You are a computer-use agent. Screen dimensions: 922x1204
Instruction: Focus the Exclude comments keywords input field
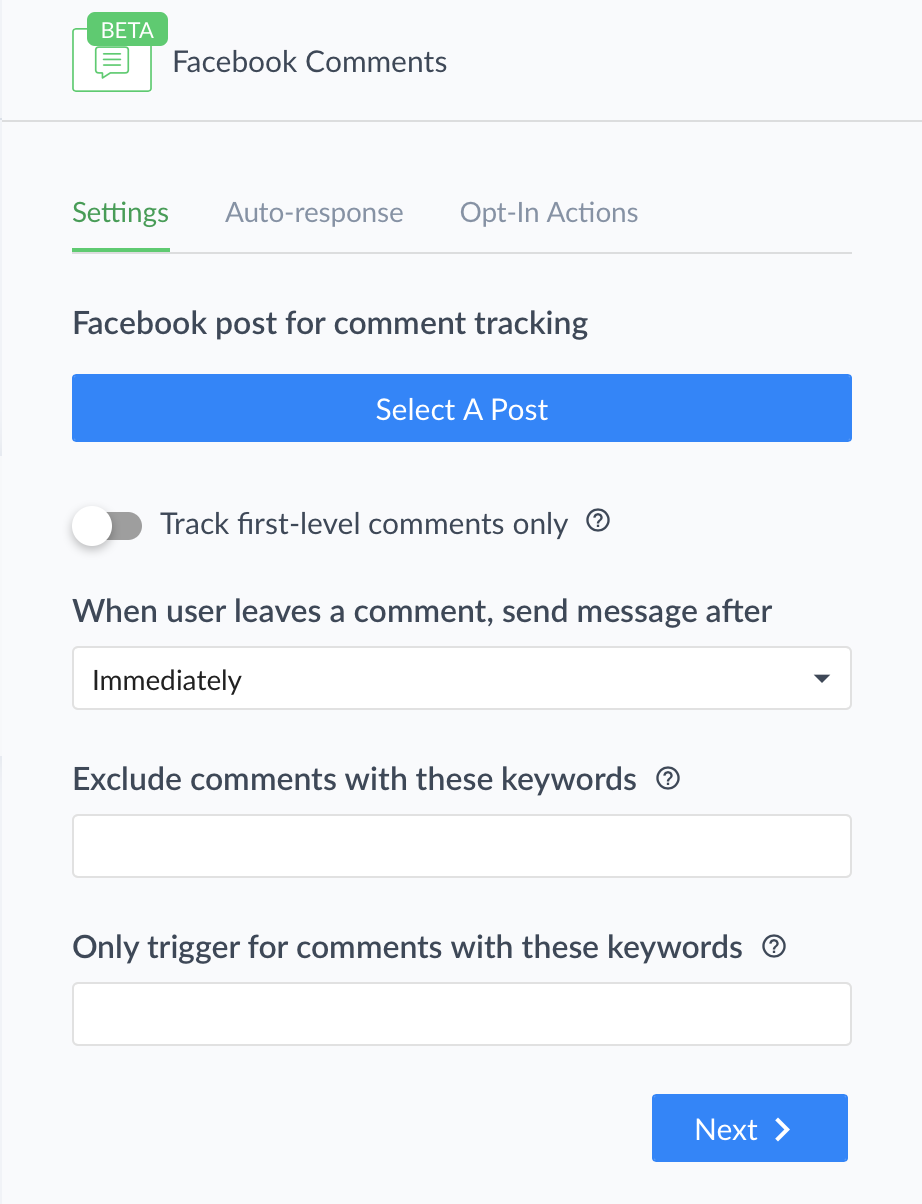[x=462, y=846]
